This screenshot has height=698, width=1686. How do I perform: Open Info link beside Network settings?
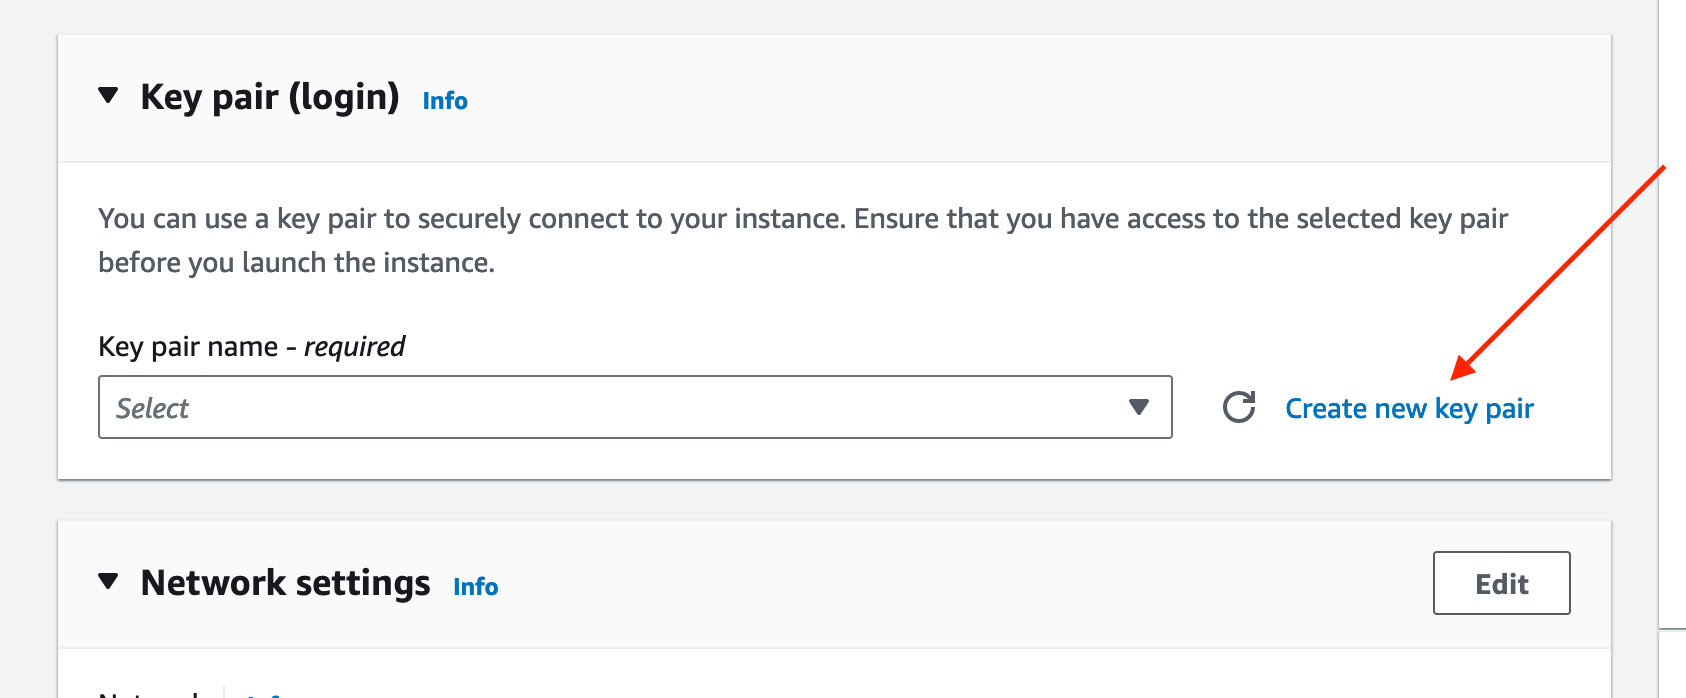(475, 587)
